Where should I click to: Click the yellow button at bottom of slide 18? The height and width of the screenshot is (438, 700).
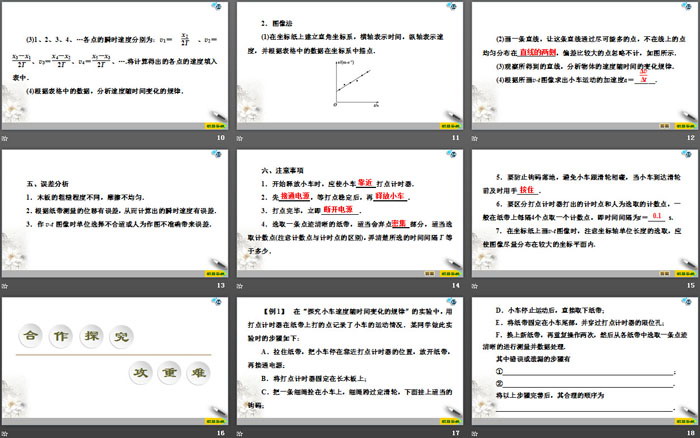(685, 421)
